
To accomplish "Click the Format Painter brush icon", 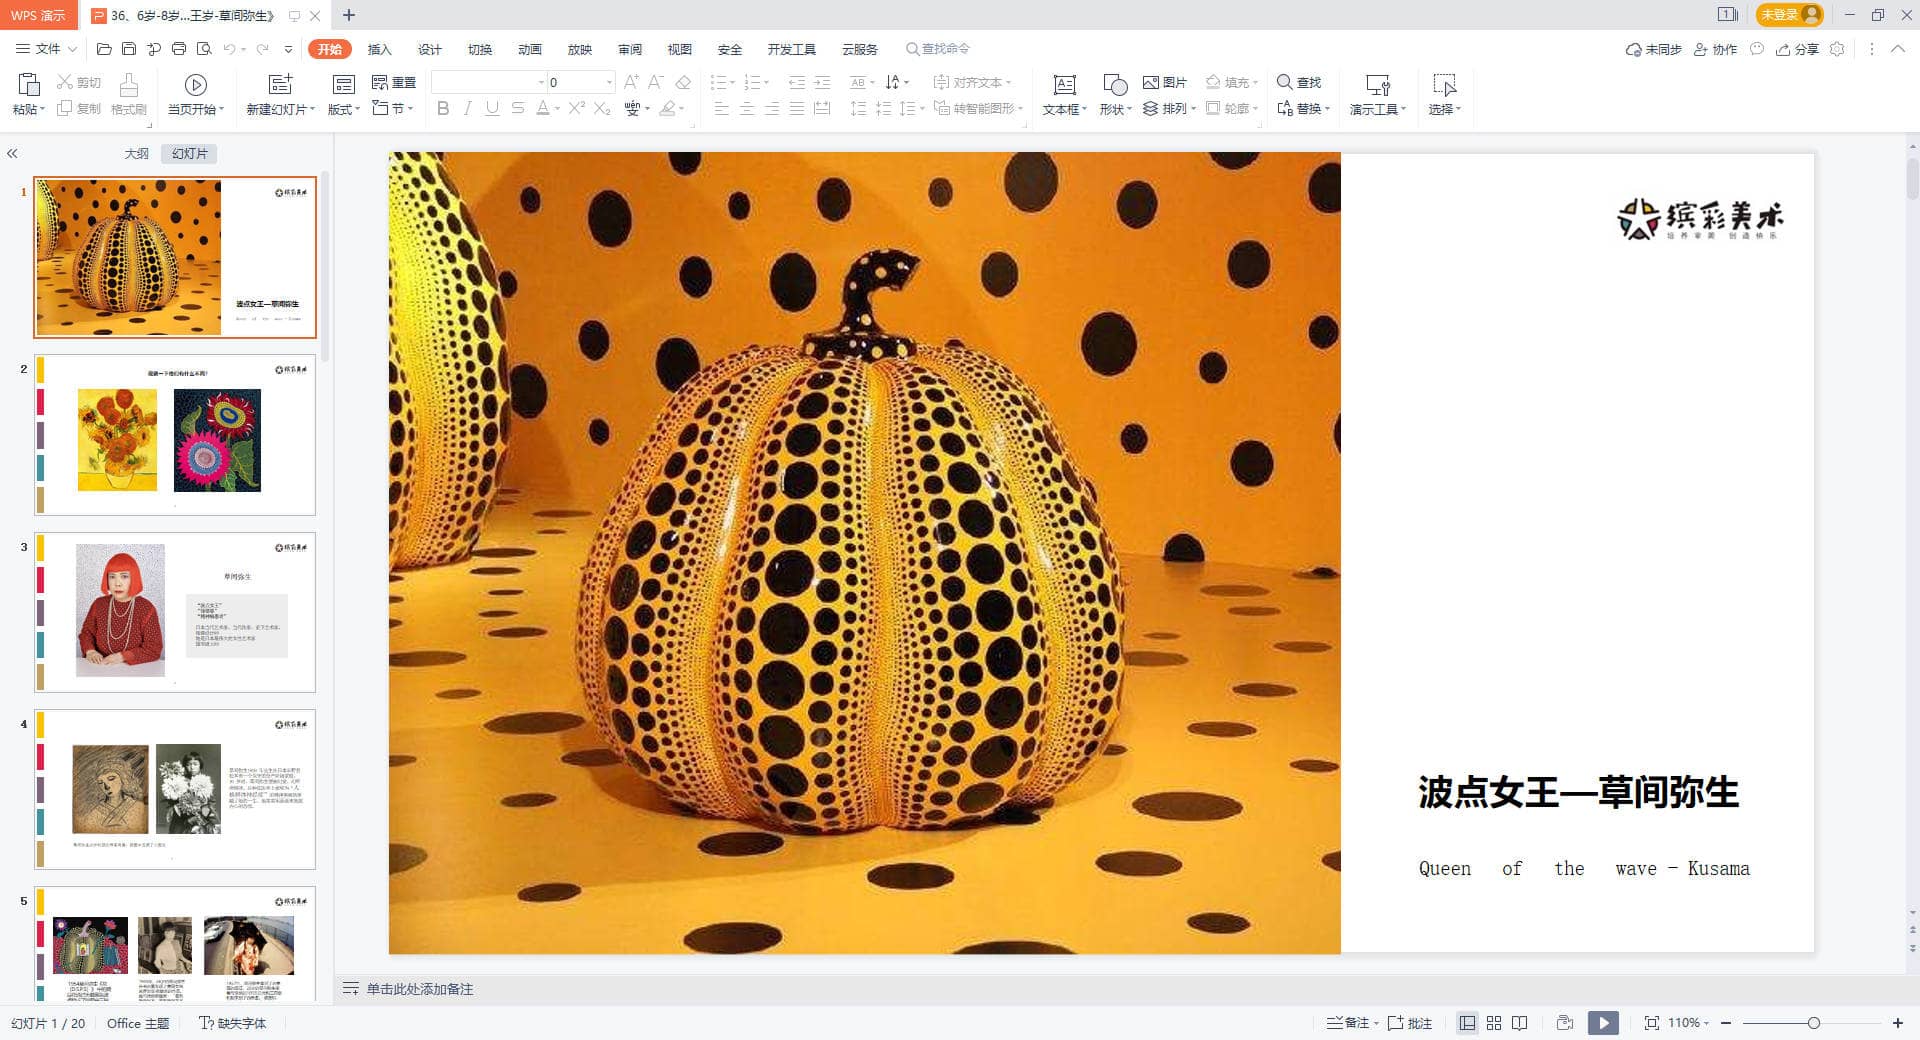I will click(129, 84).
